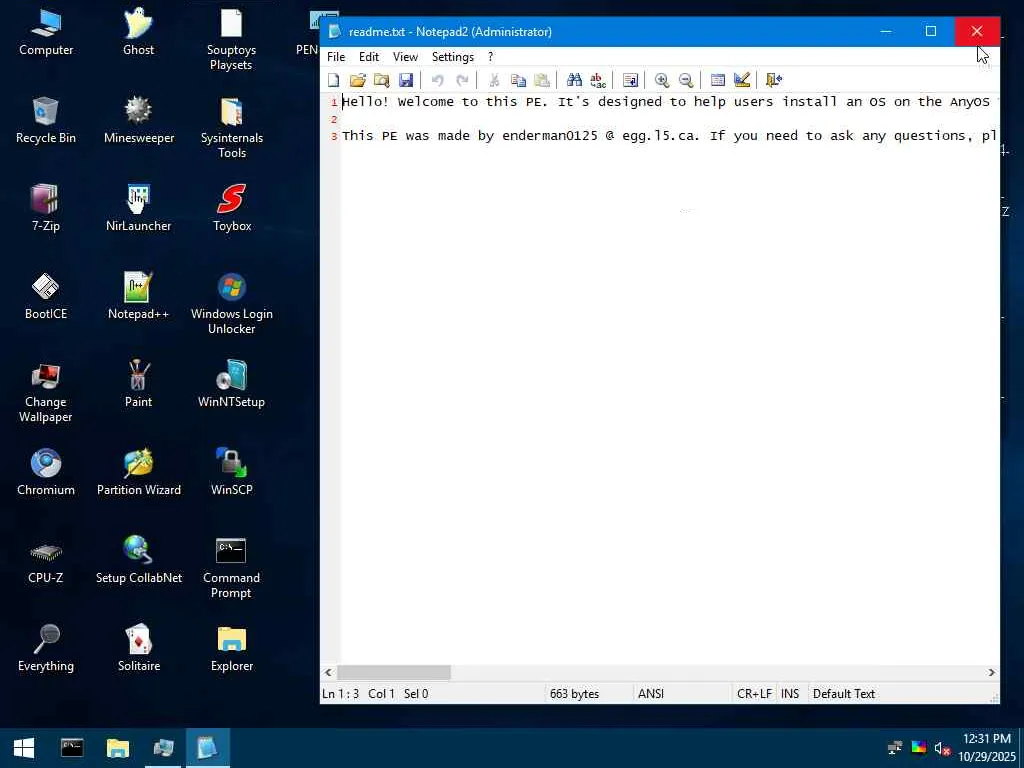This screenshot has width=1024, height=768.
Task: Select the Notepad++ desktop icon
Action: pyautogui.click(x=138, y=297)
